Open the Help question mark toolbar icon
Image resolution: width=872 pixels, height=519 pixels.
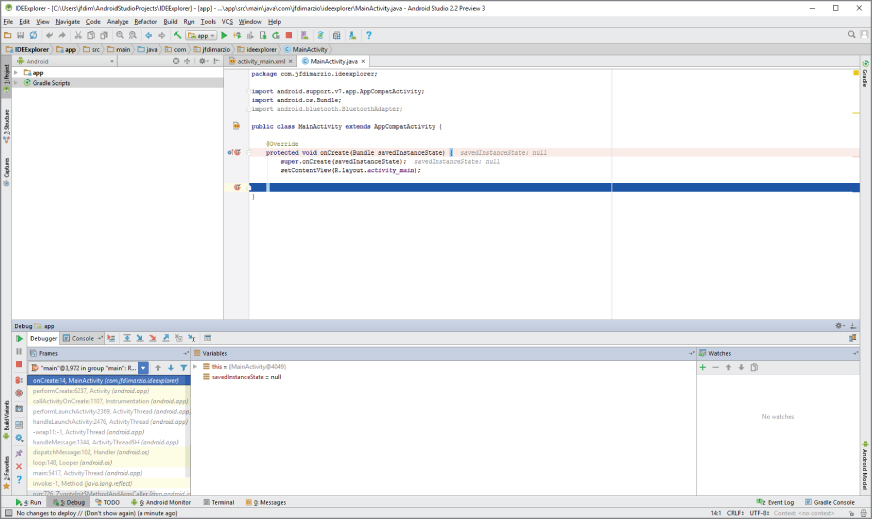368,35
